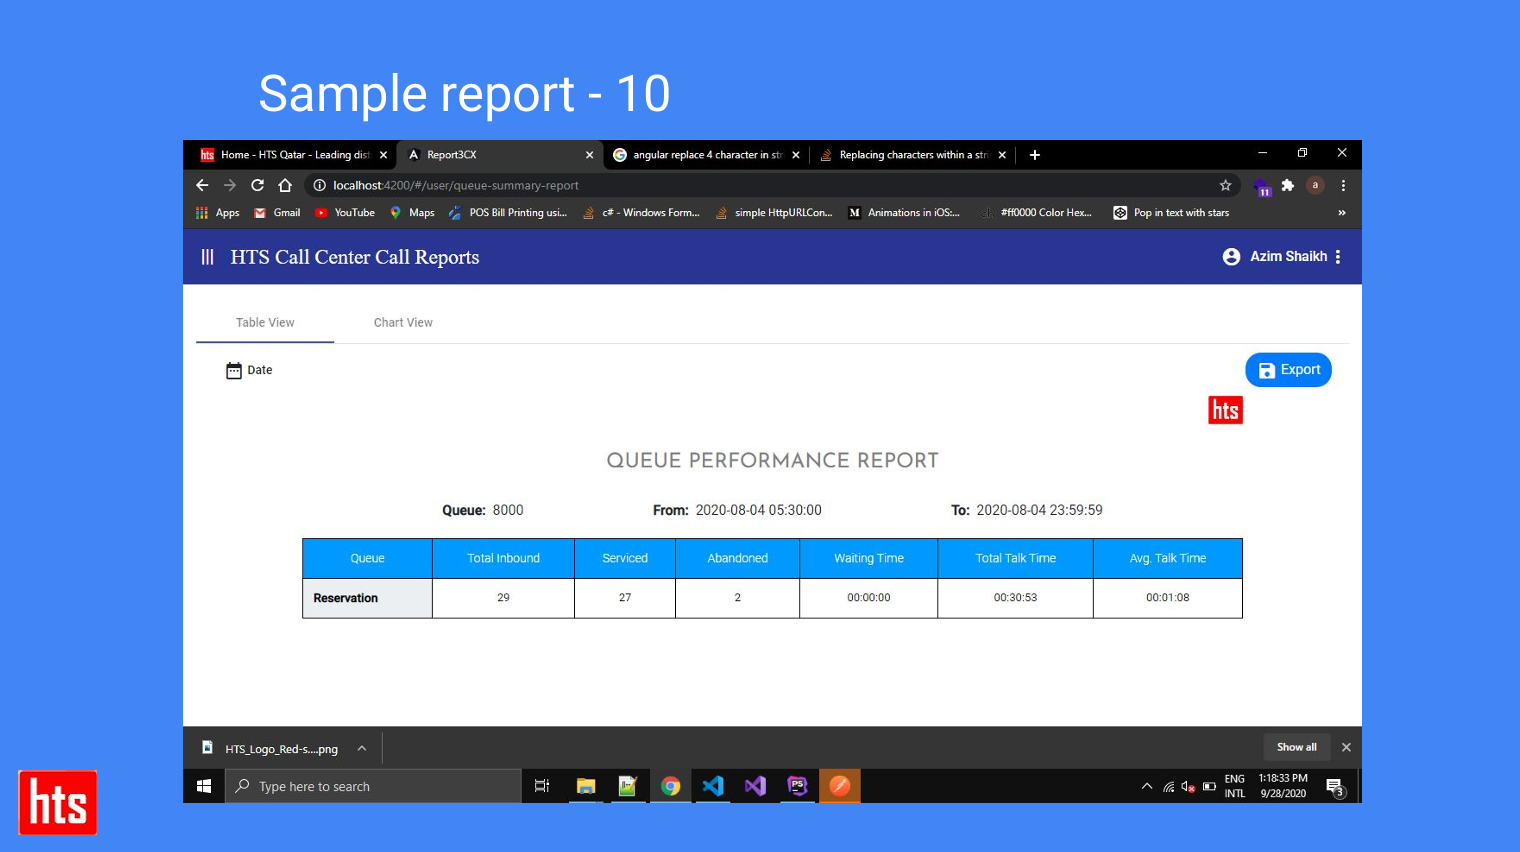The height and width of the screenshot is (852, 1520).
Task: Bookmark this page with the star icon
Action: tap(1225, 185)
